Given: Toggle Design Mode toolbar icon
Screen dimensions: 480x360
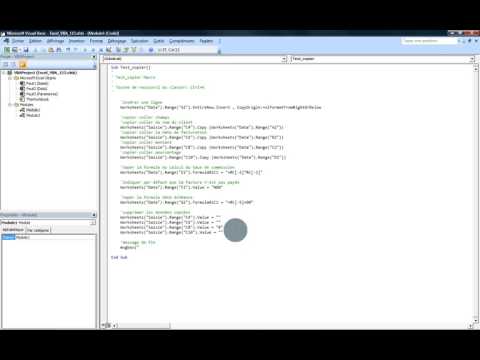Looking at the screenshot, I should click(109, 50).
